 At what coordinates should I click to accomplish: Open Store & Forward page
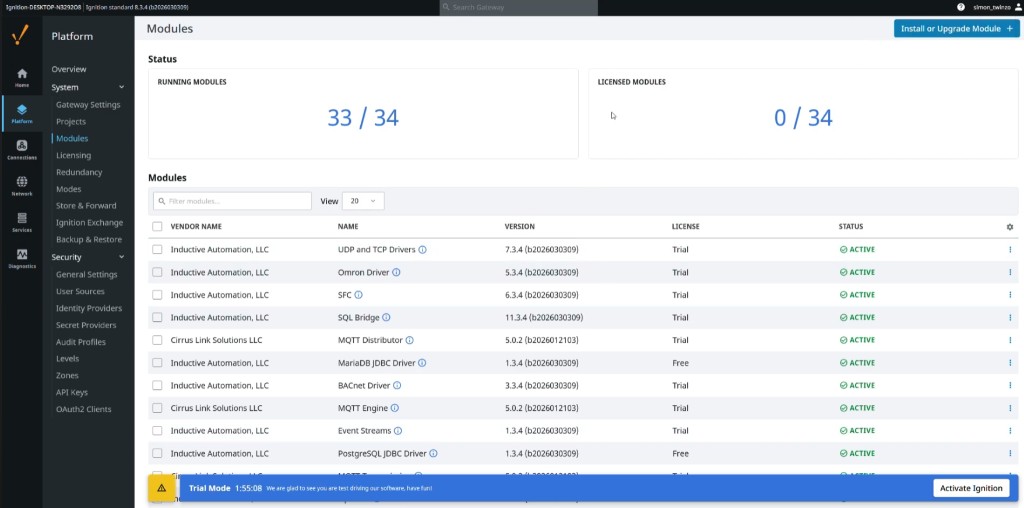click(86, 206)
